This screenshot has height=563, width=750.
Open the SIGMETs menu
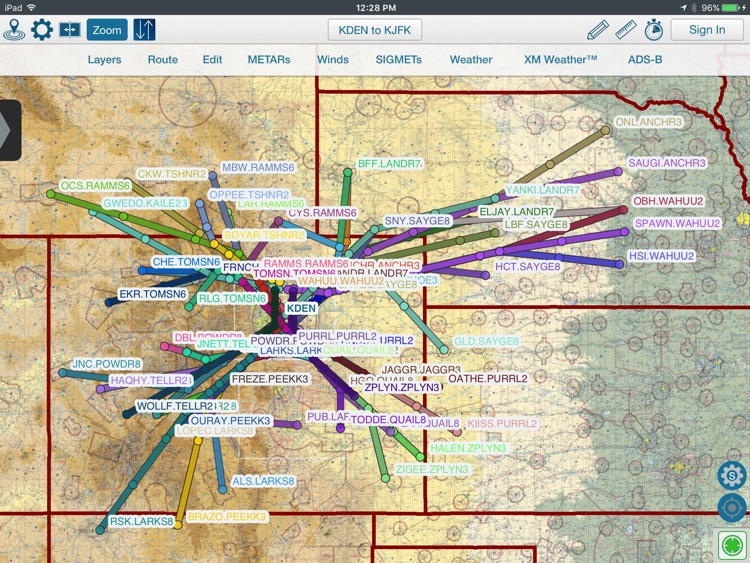[398, 60]
